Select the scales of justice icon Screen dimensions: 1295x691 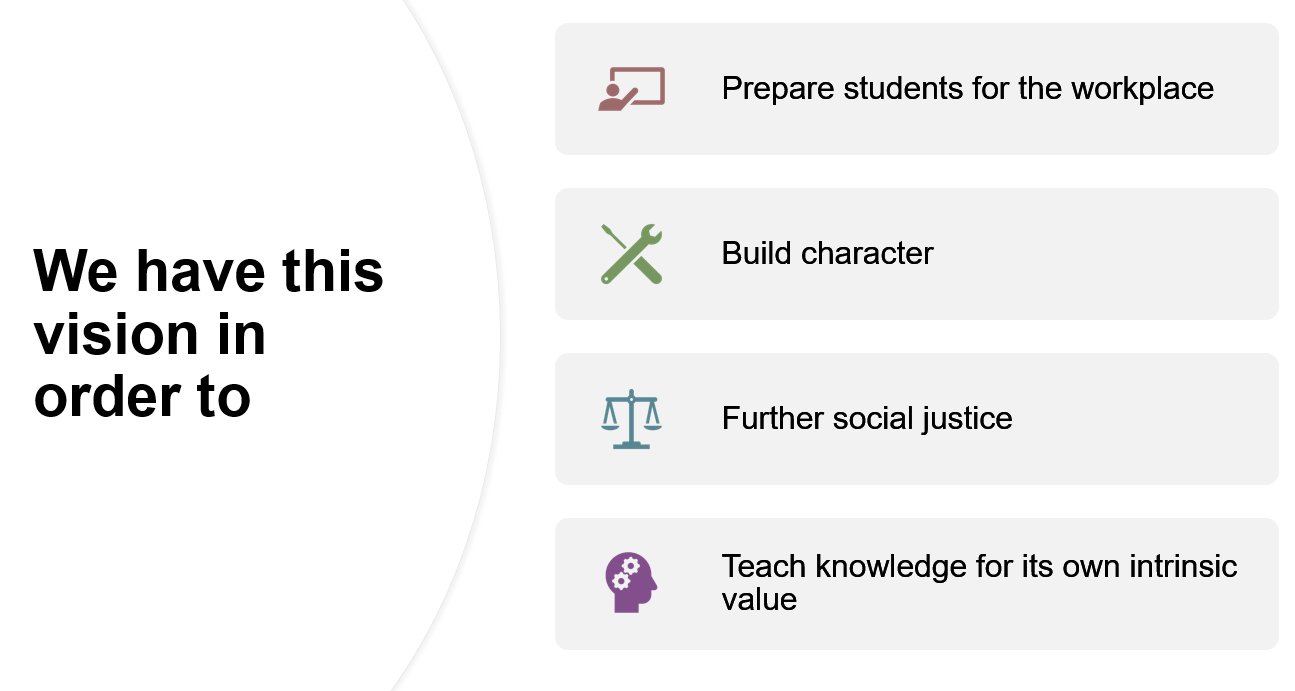point(631,419)
